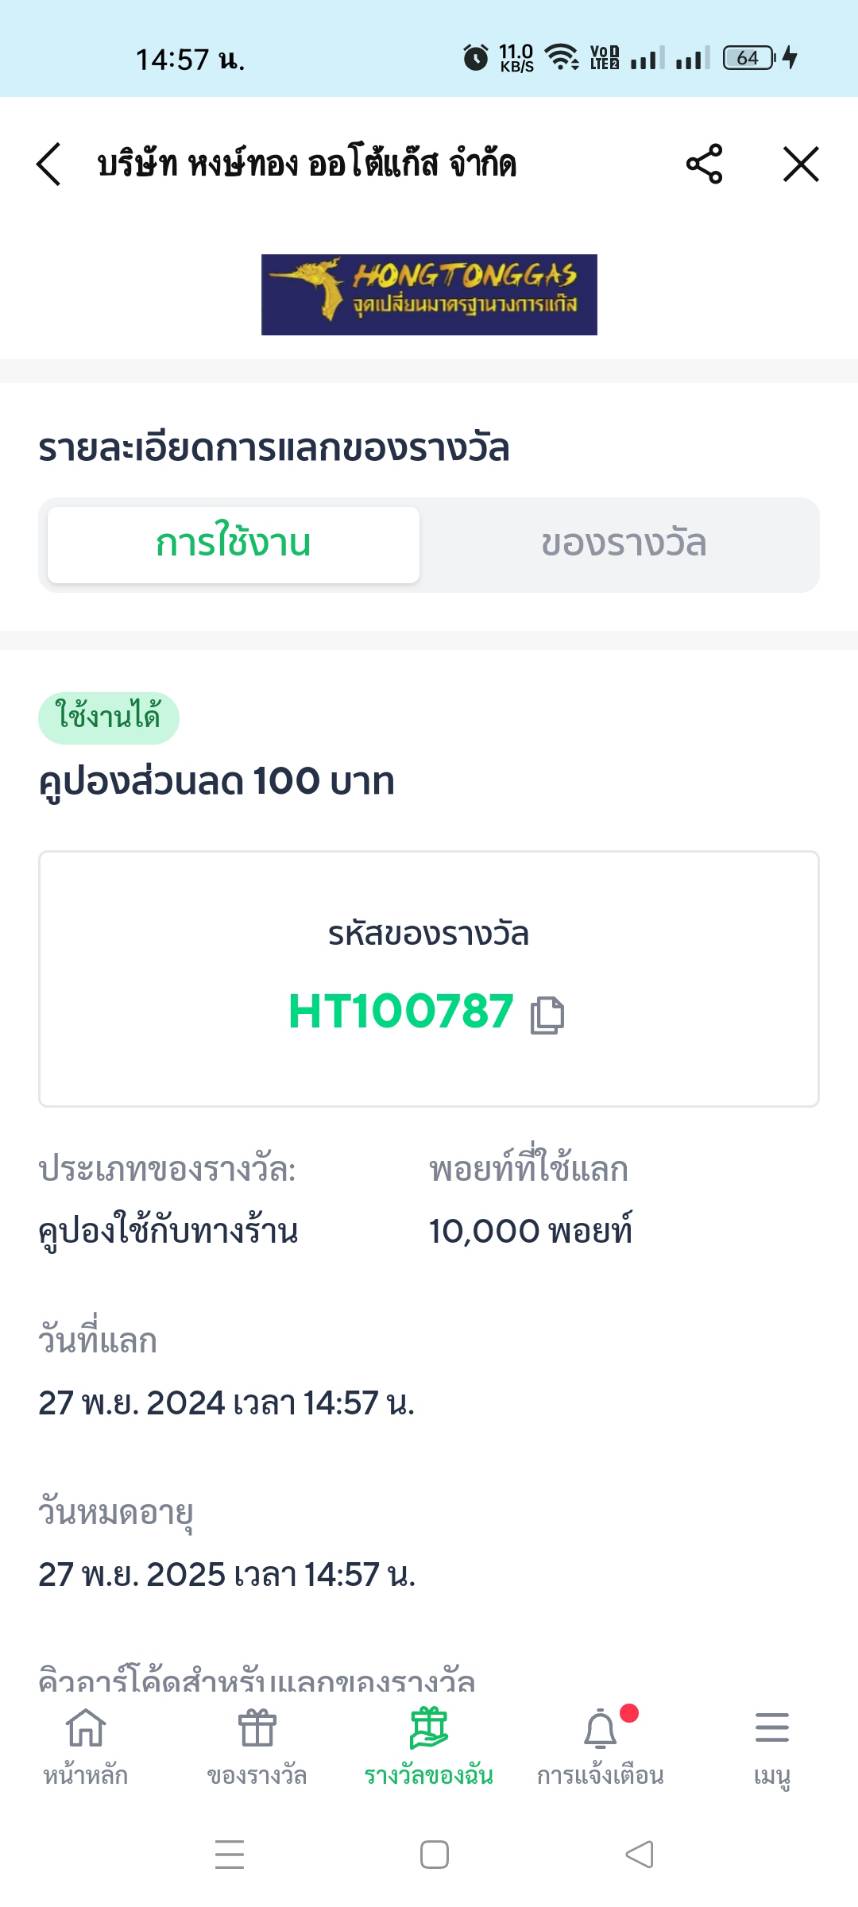The image size is (858, 1907).
Task: Switch to the ของรางวัล tab
Action: tap(623, 544)
